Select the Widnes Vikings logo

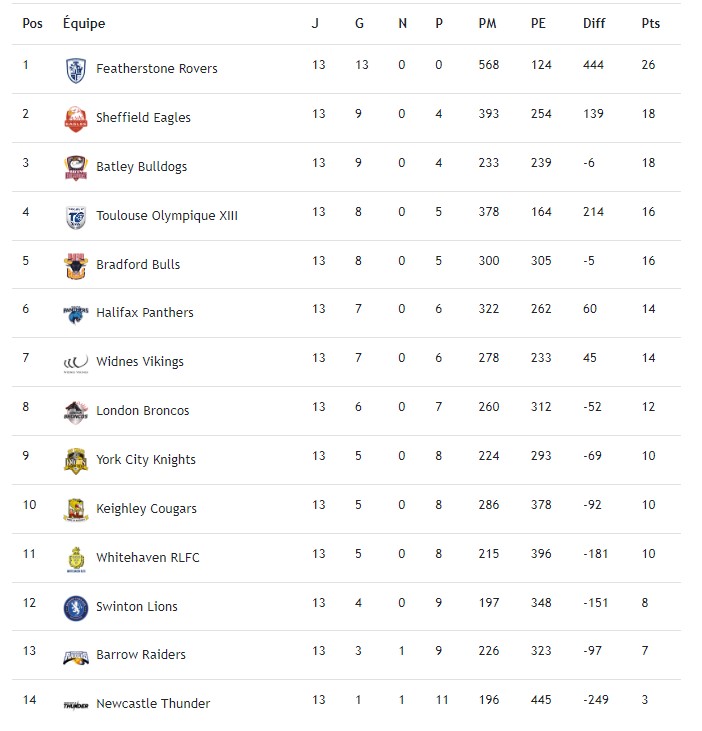coord(76,363)
